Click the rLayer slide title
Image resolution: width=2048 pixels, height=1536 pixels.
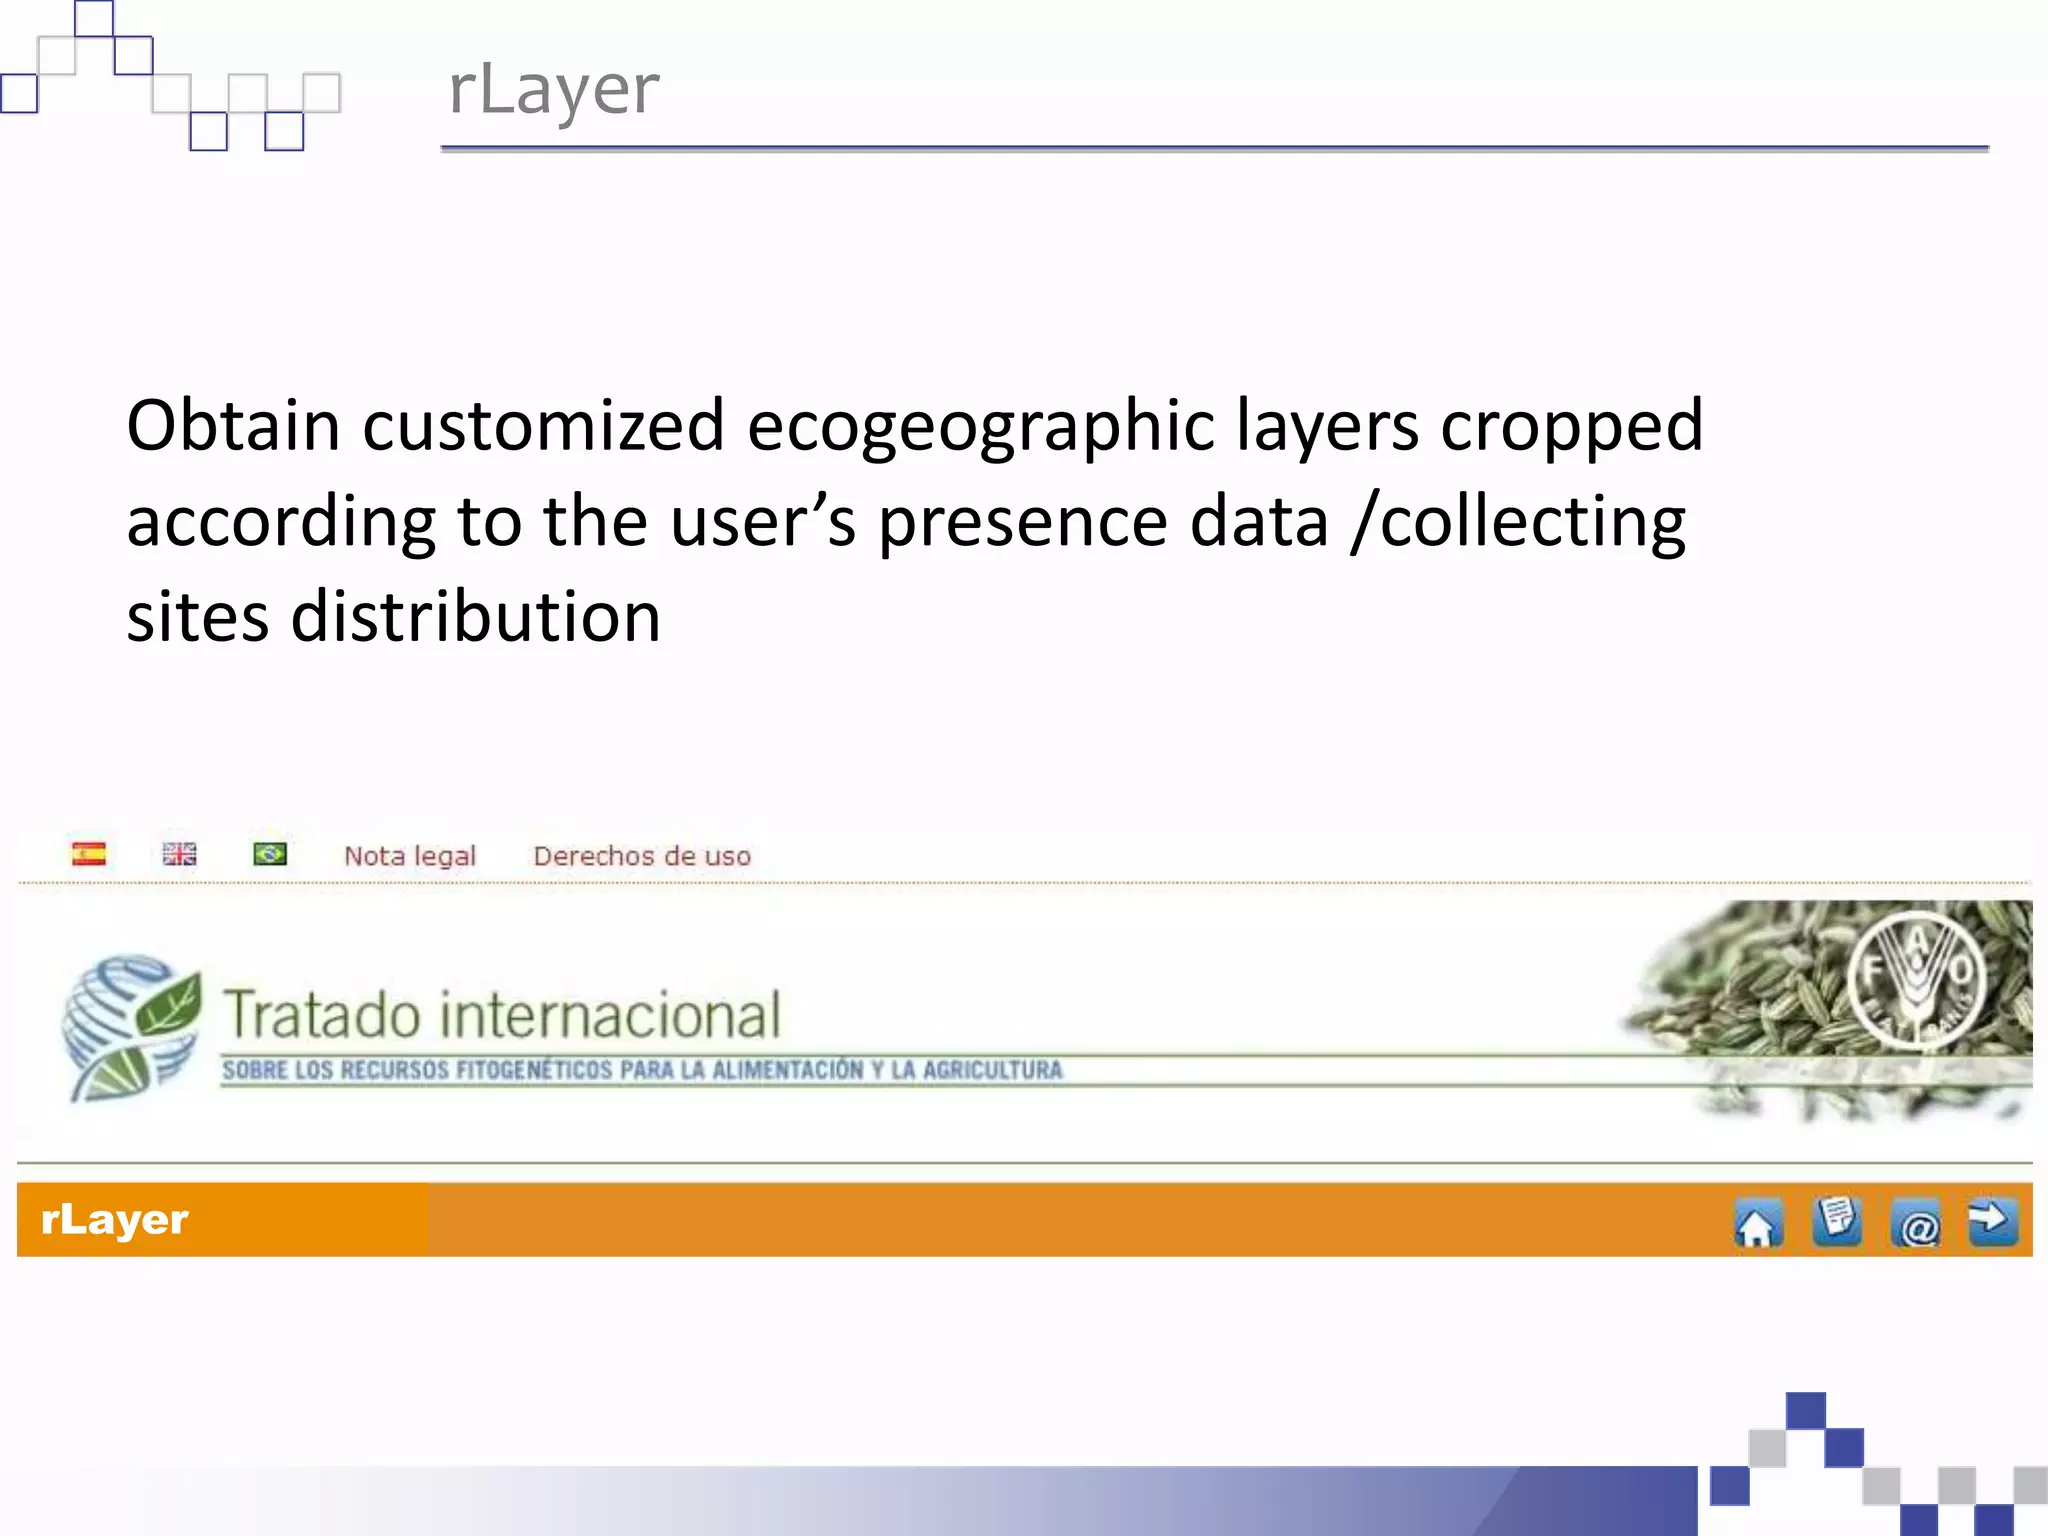554,90
